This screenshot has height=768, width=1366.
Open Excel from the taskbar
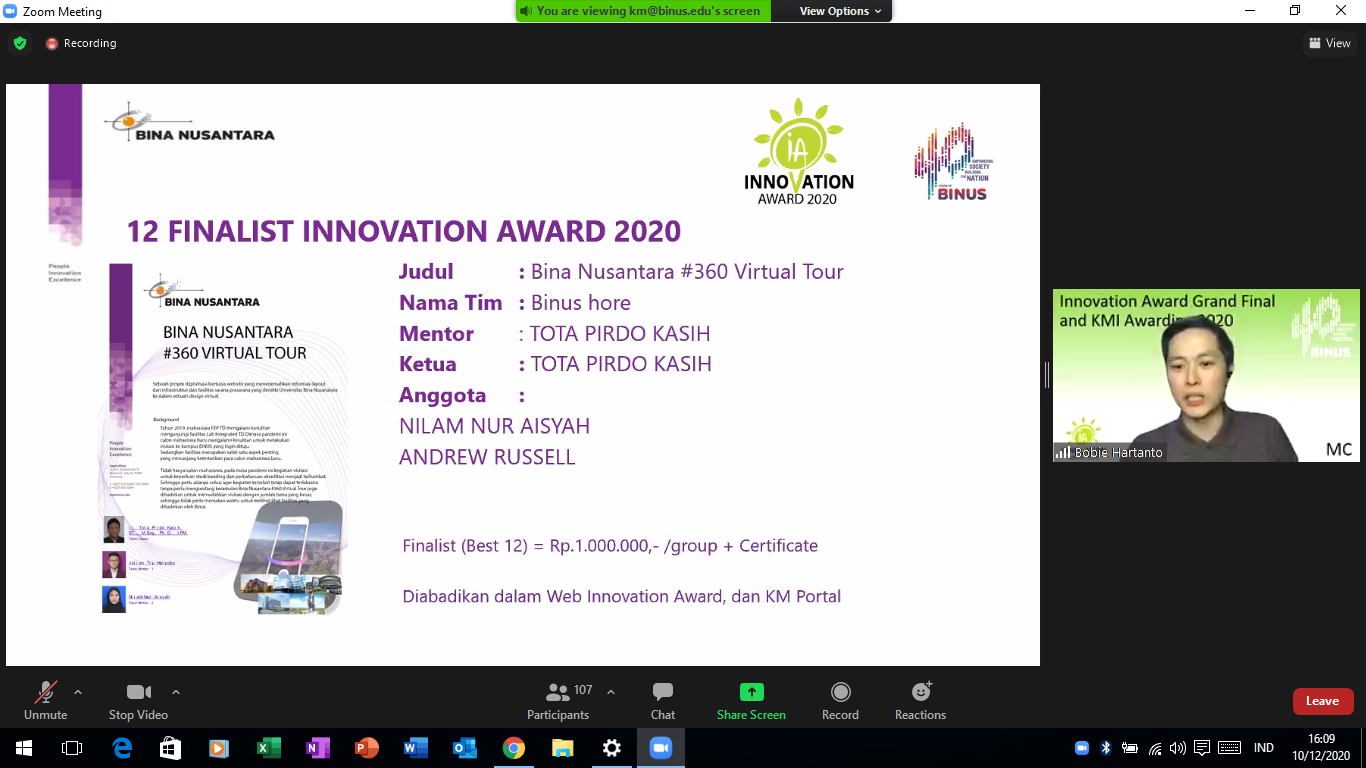pyautogui.click(x=269, y=748)
